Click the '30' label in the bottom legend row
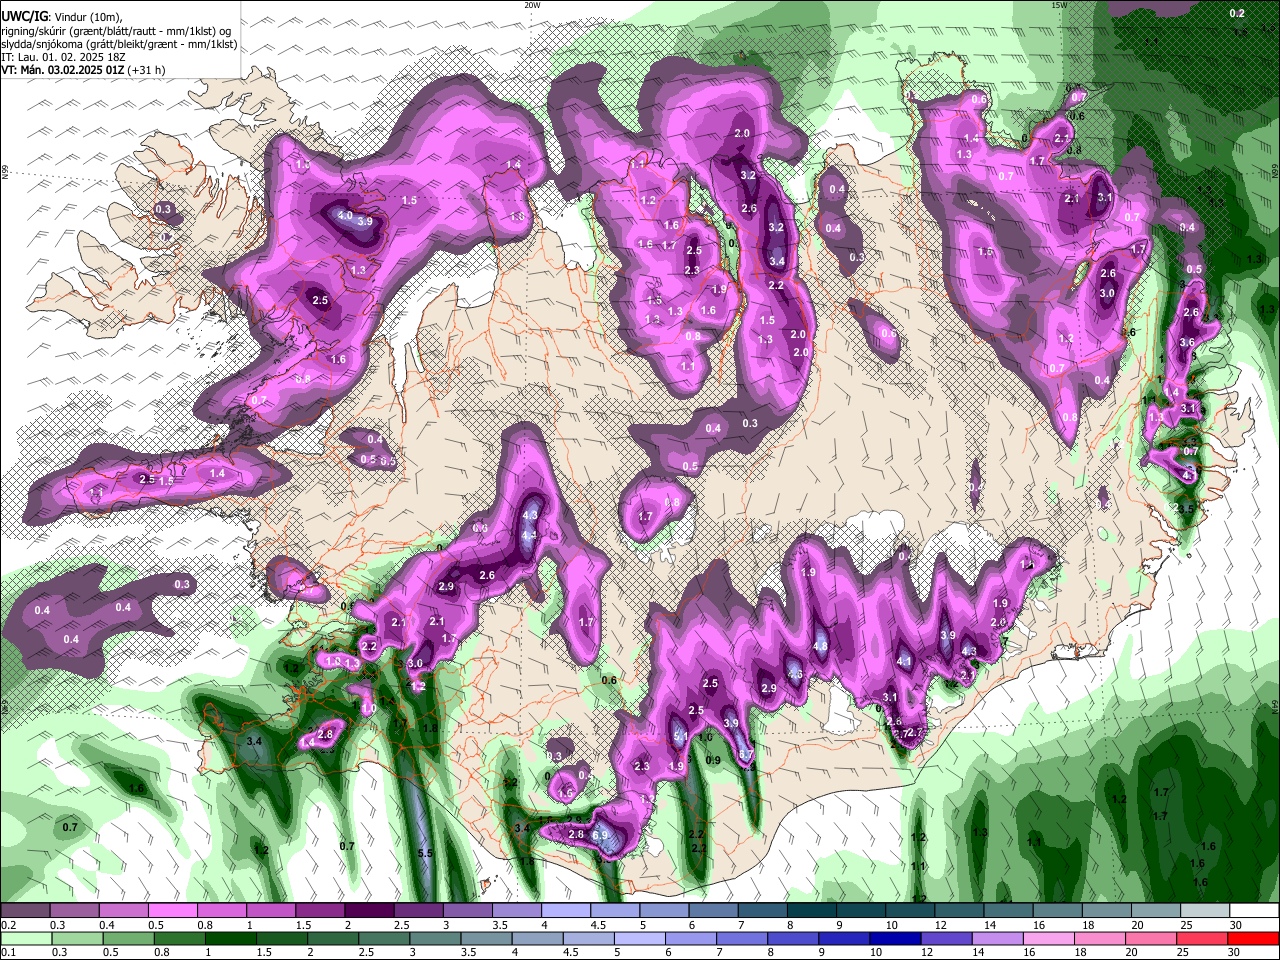Image resolution: width=1280 pixels, height=960 pixels. (1236, 953)
